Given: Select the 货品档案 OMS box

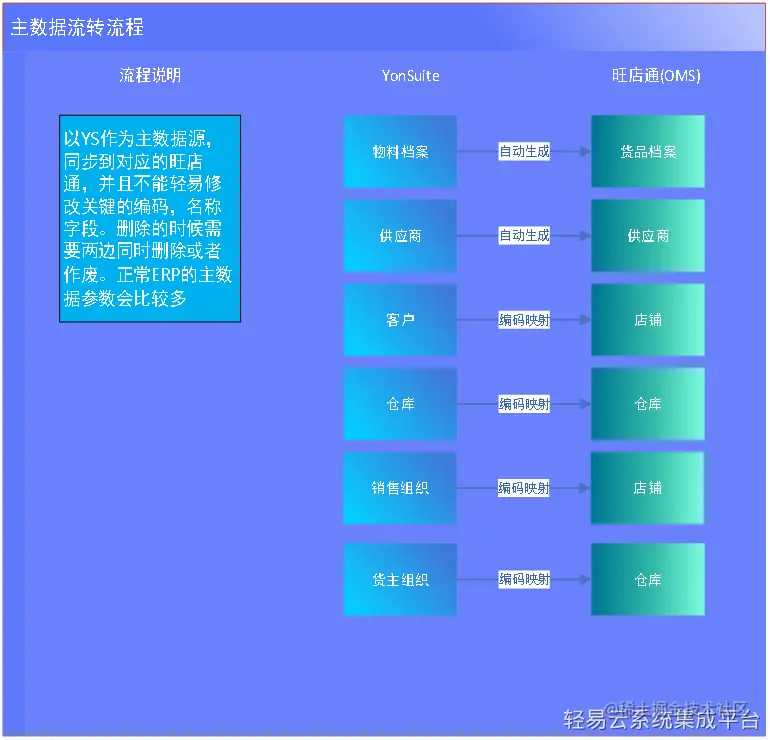Looking at the screenshot, I should 648,152.
